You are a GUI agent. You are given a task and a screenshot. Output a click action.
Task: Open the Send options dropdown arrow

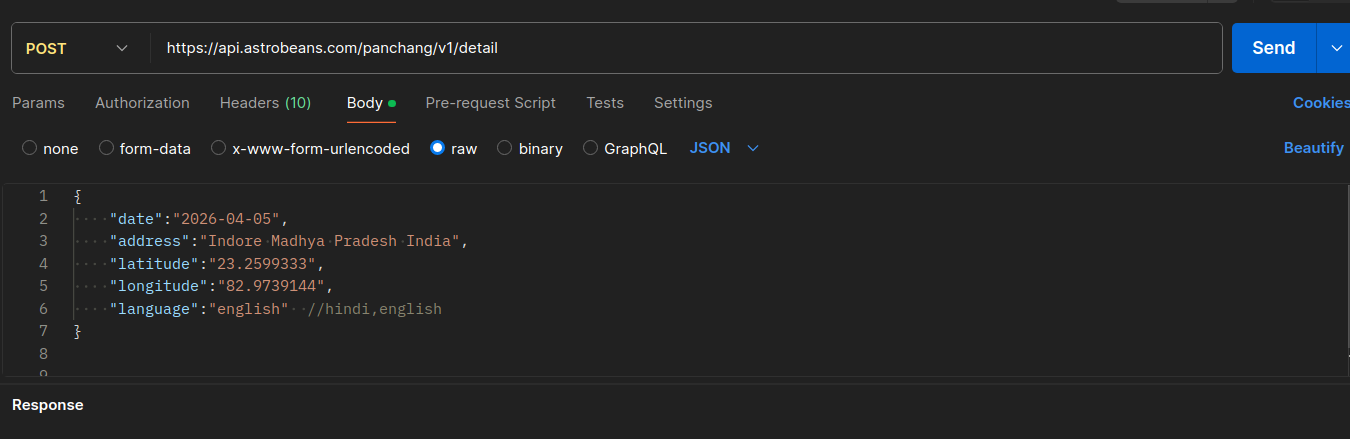tap(1336, 48)
